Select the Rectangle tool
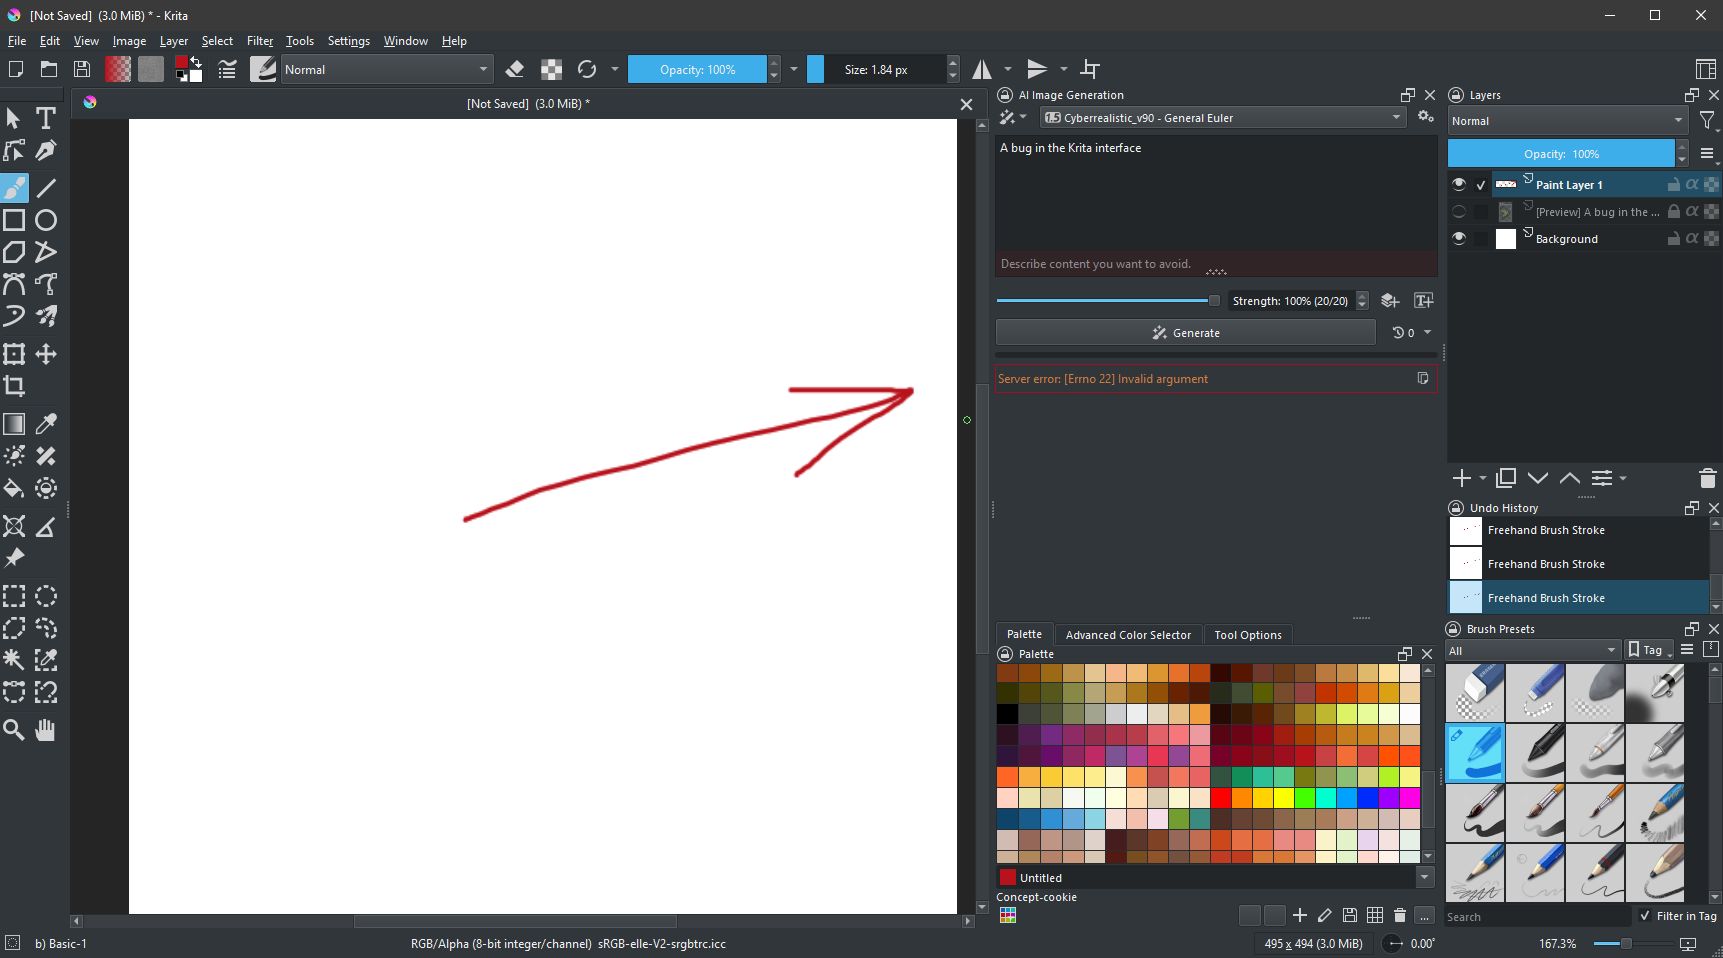 coord(14,220)
